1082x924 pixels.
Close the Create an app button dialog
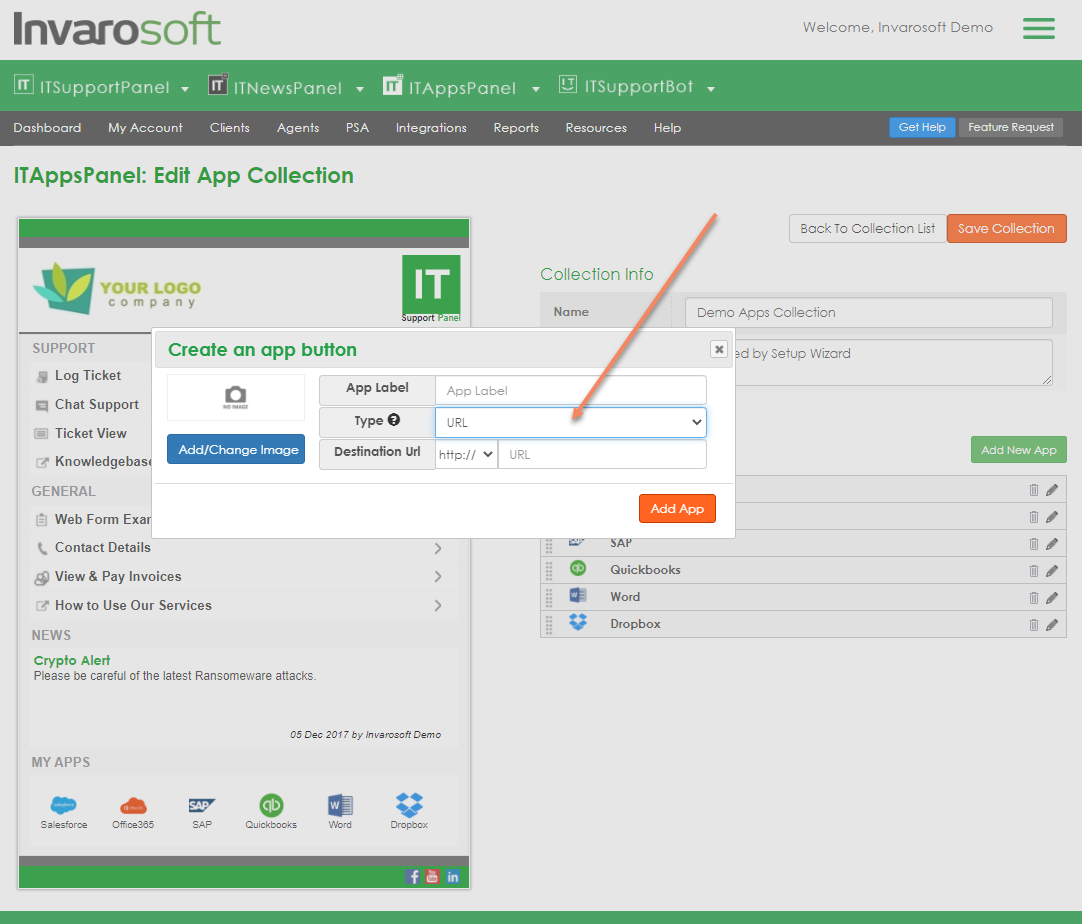pyautogui.click(x=718, y=349)
